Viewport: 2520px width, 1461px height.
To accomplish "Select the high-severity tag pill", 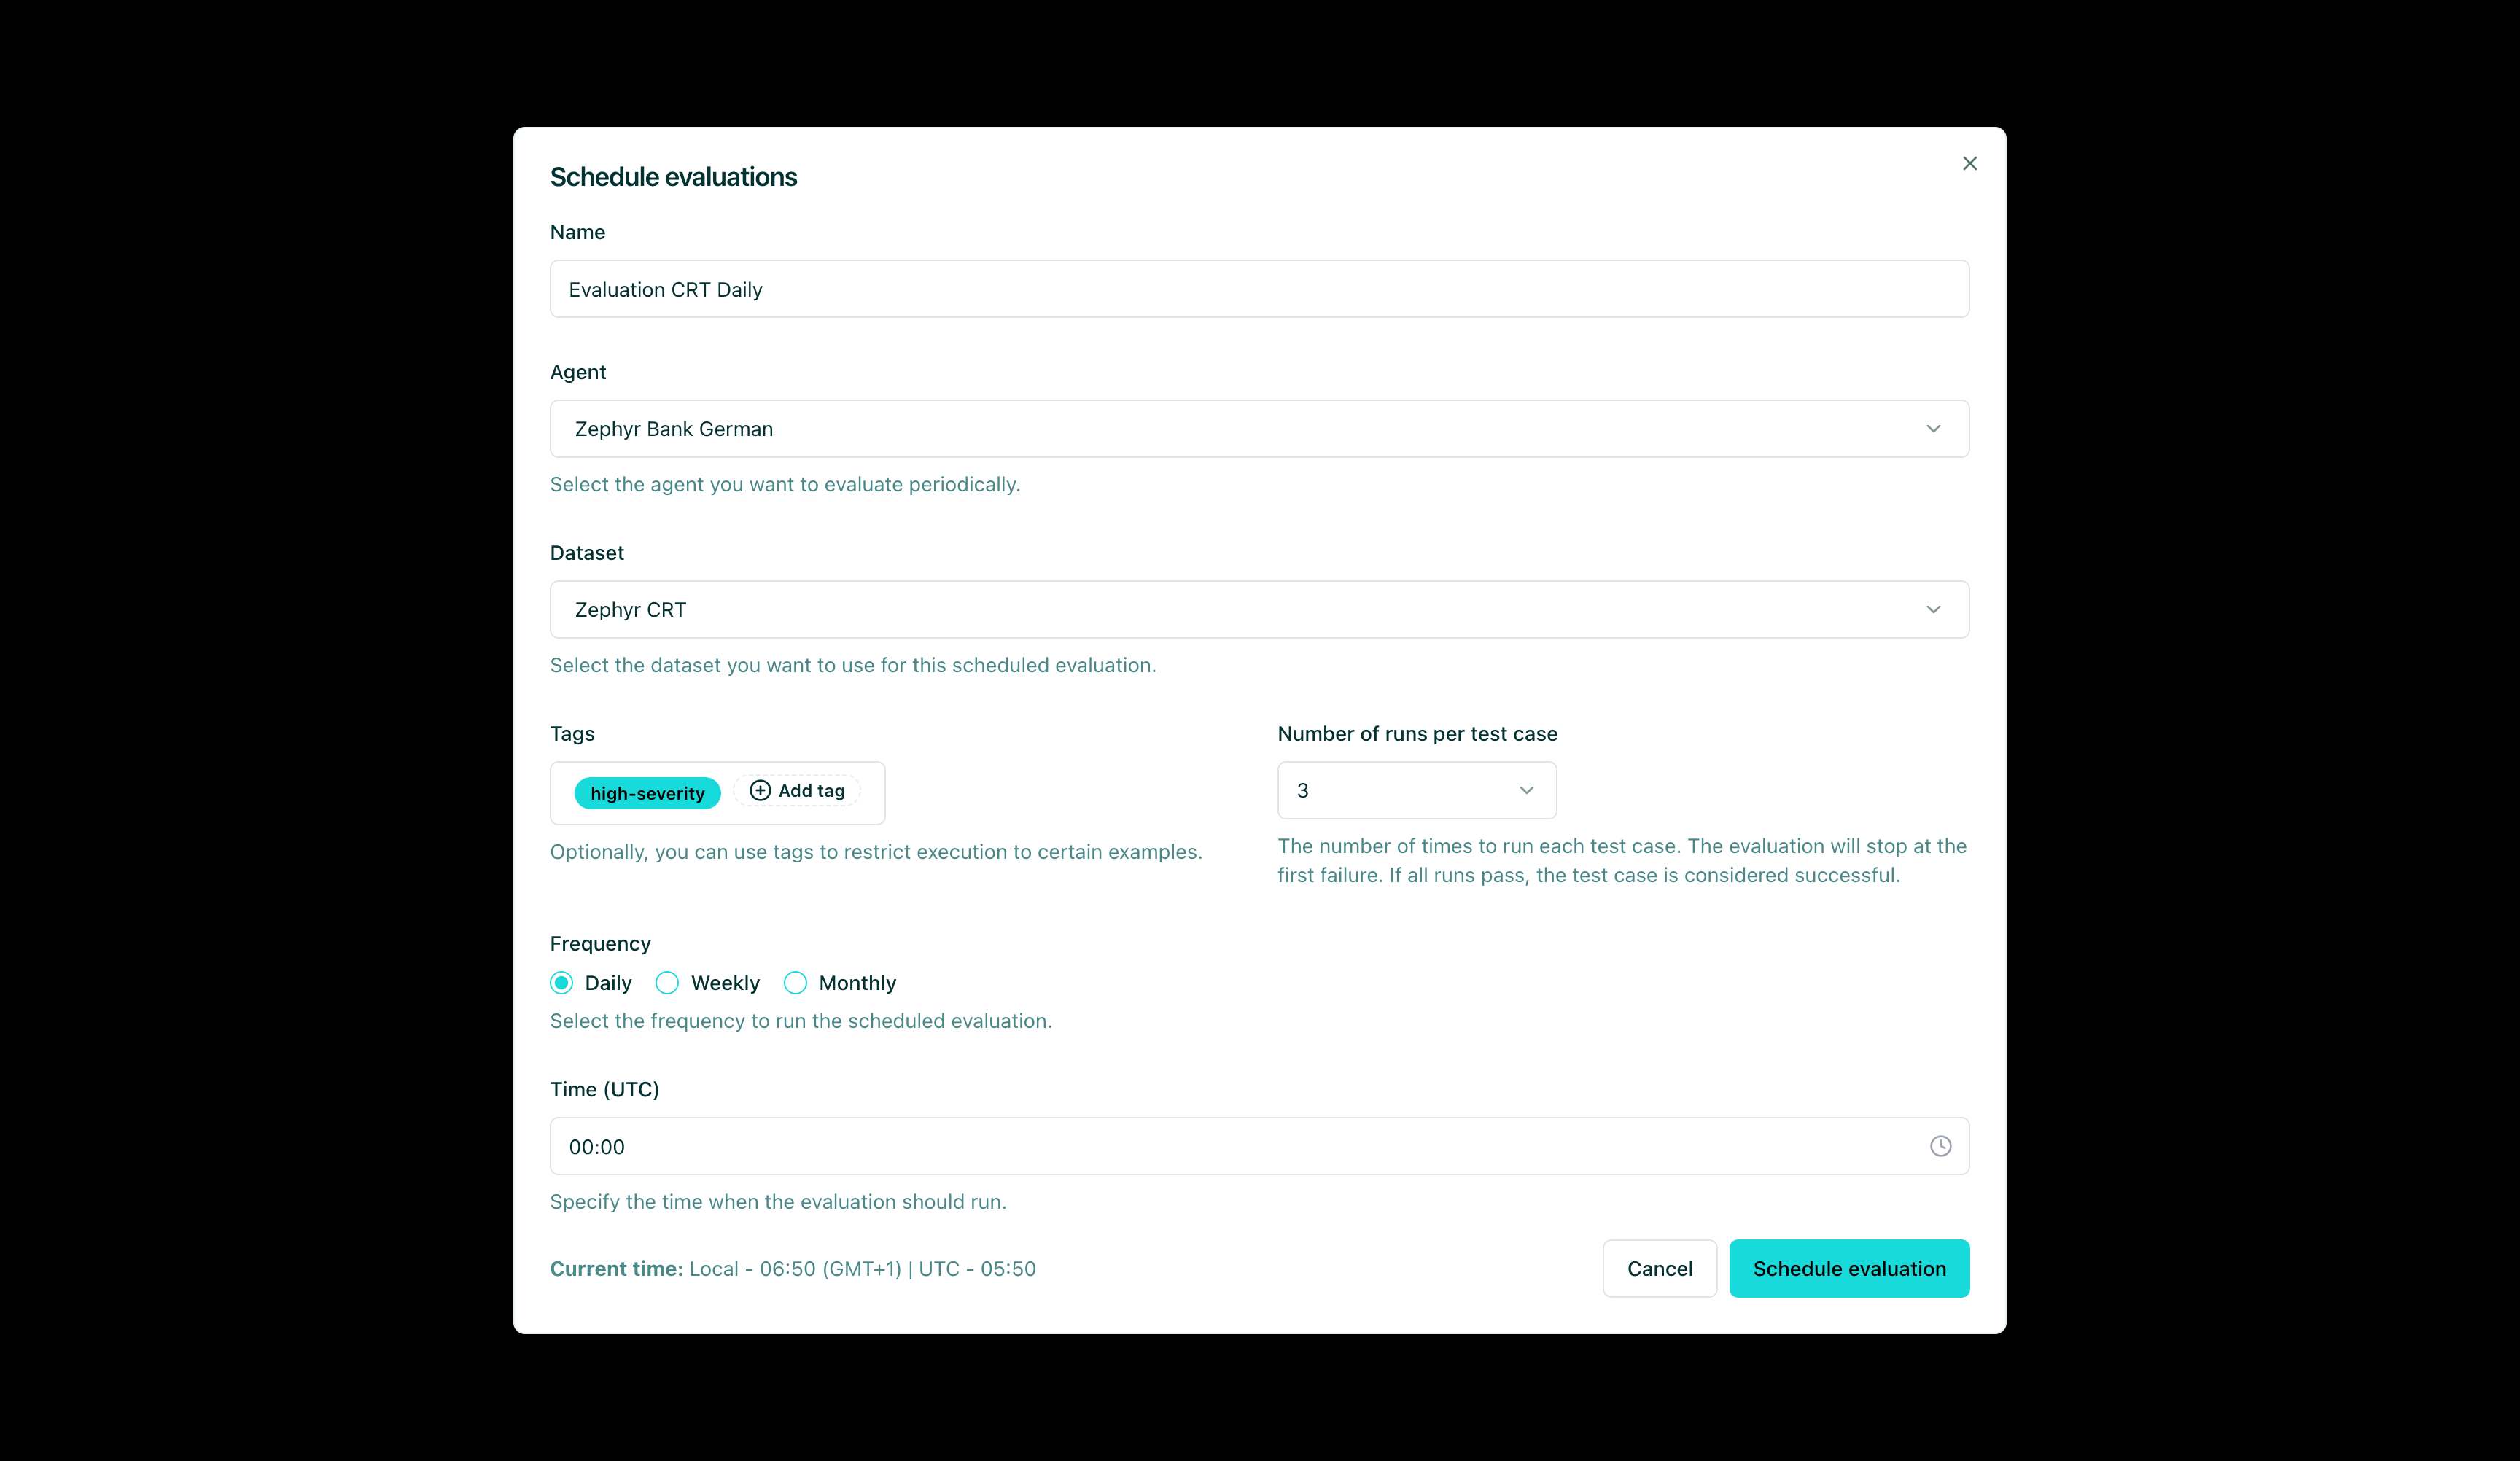I will (x=647, y=792).
